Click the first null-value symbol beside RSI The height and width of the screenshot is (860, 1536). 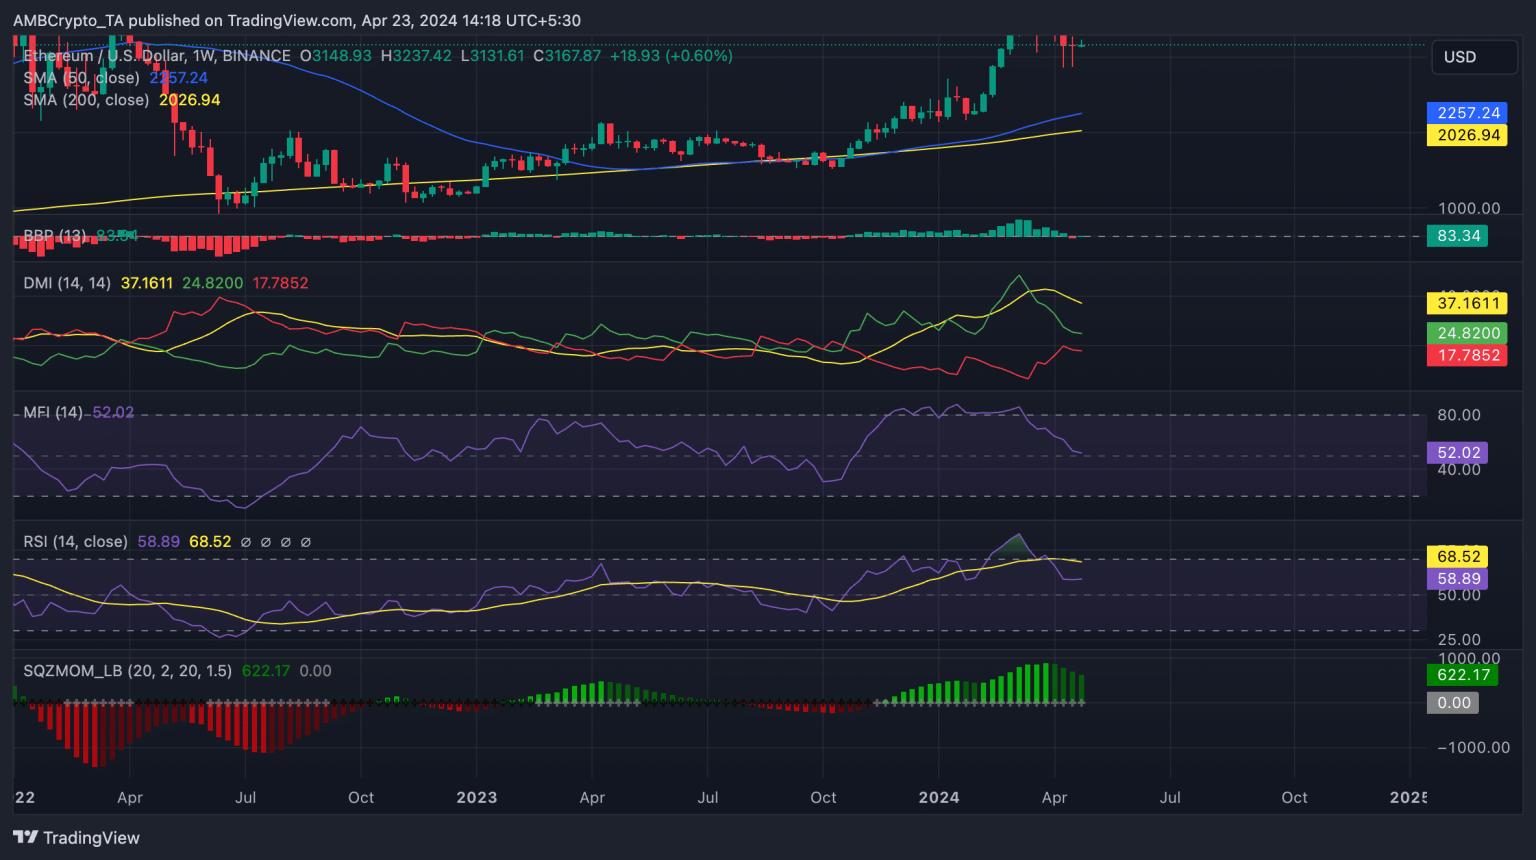246,542
